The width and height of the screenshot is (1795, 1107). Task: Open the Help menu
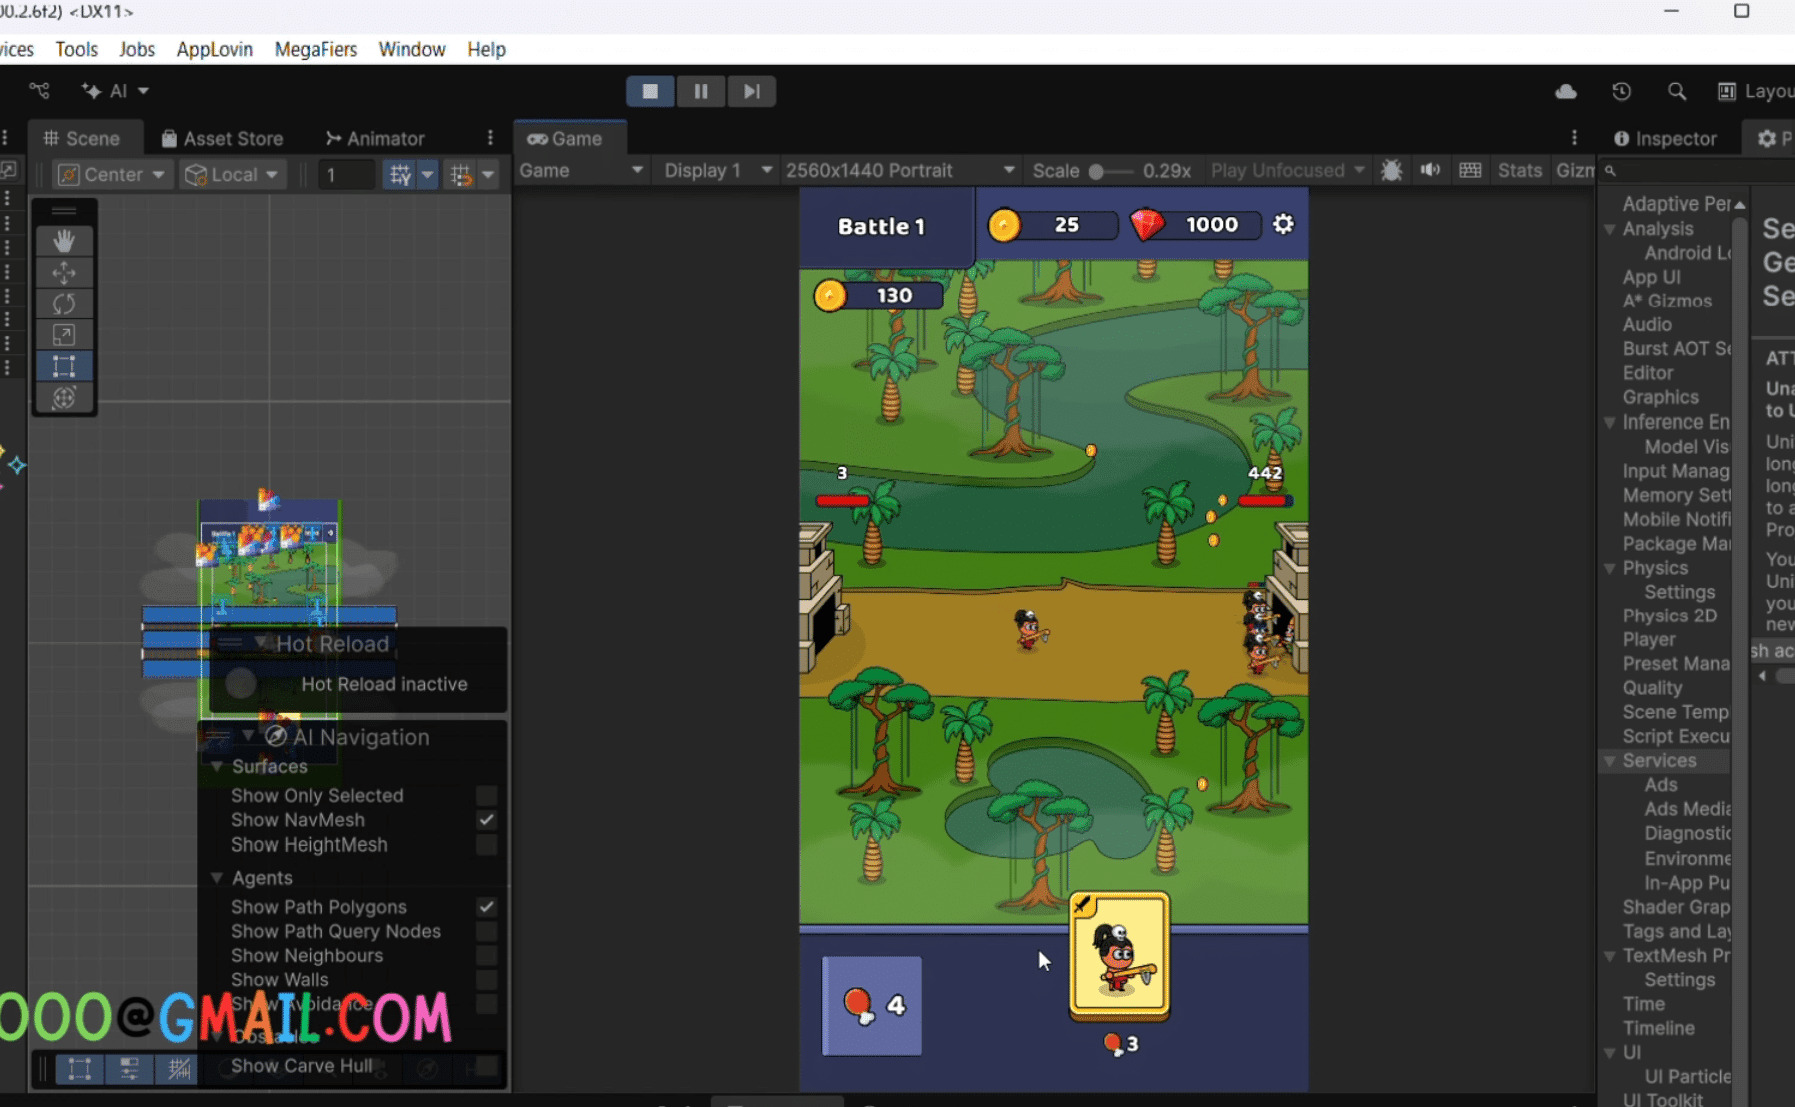(x=486, y=49)
